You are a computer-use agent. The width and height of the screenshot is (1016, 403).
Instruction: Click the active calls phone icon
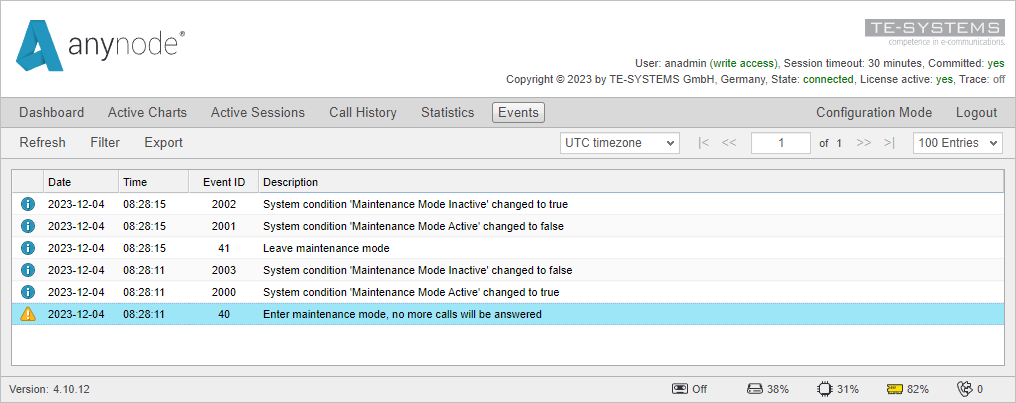(965, 389)
